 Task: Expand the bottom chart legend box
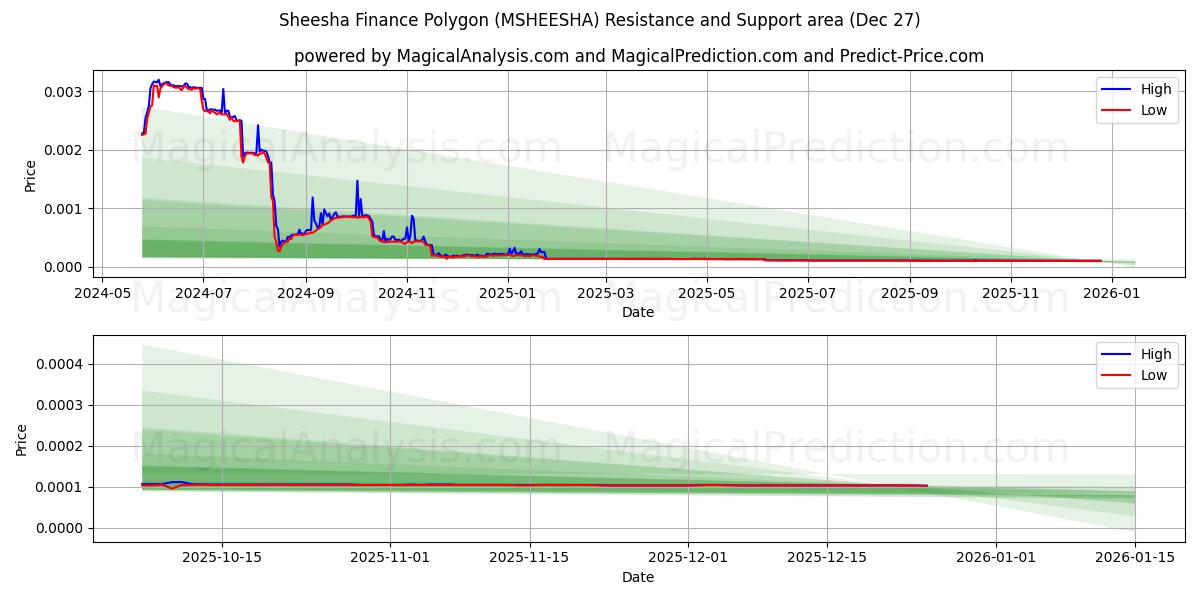tap(1136, 364)
